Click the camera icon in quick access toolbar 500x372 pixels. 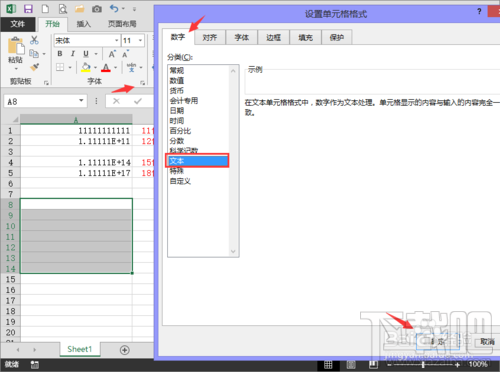pos(97,9)
